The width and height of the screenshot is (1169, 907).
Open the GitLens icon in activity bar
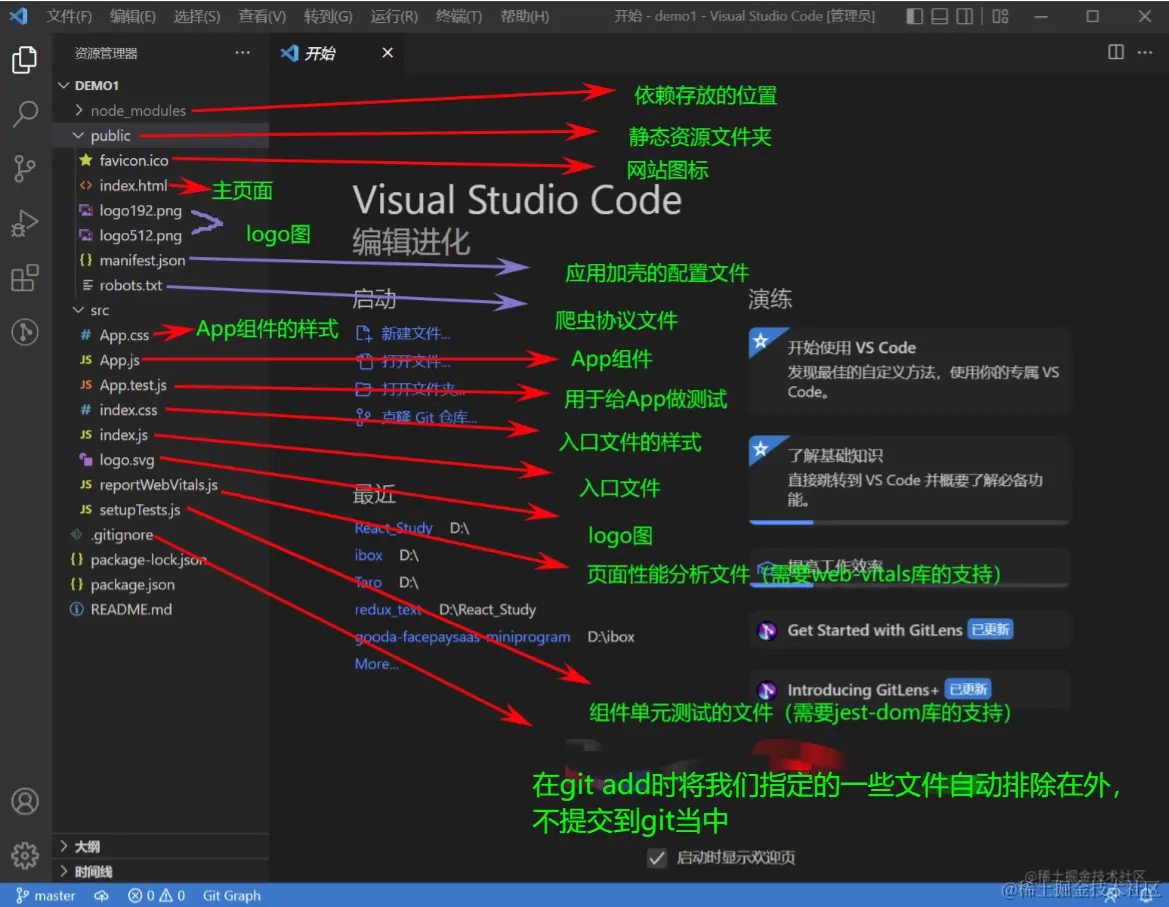[25, 332]
